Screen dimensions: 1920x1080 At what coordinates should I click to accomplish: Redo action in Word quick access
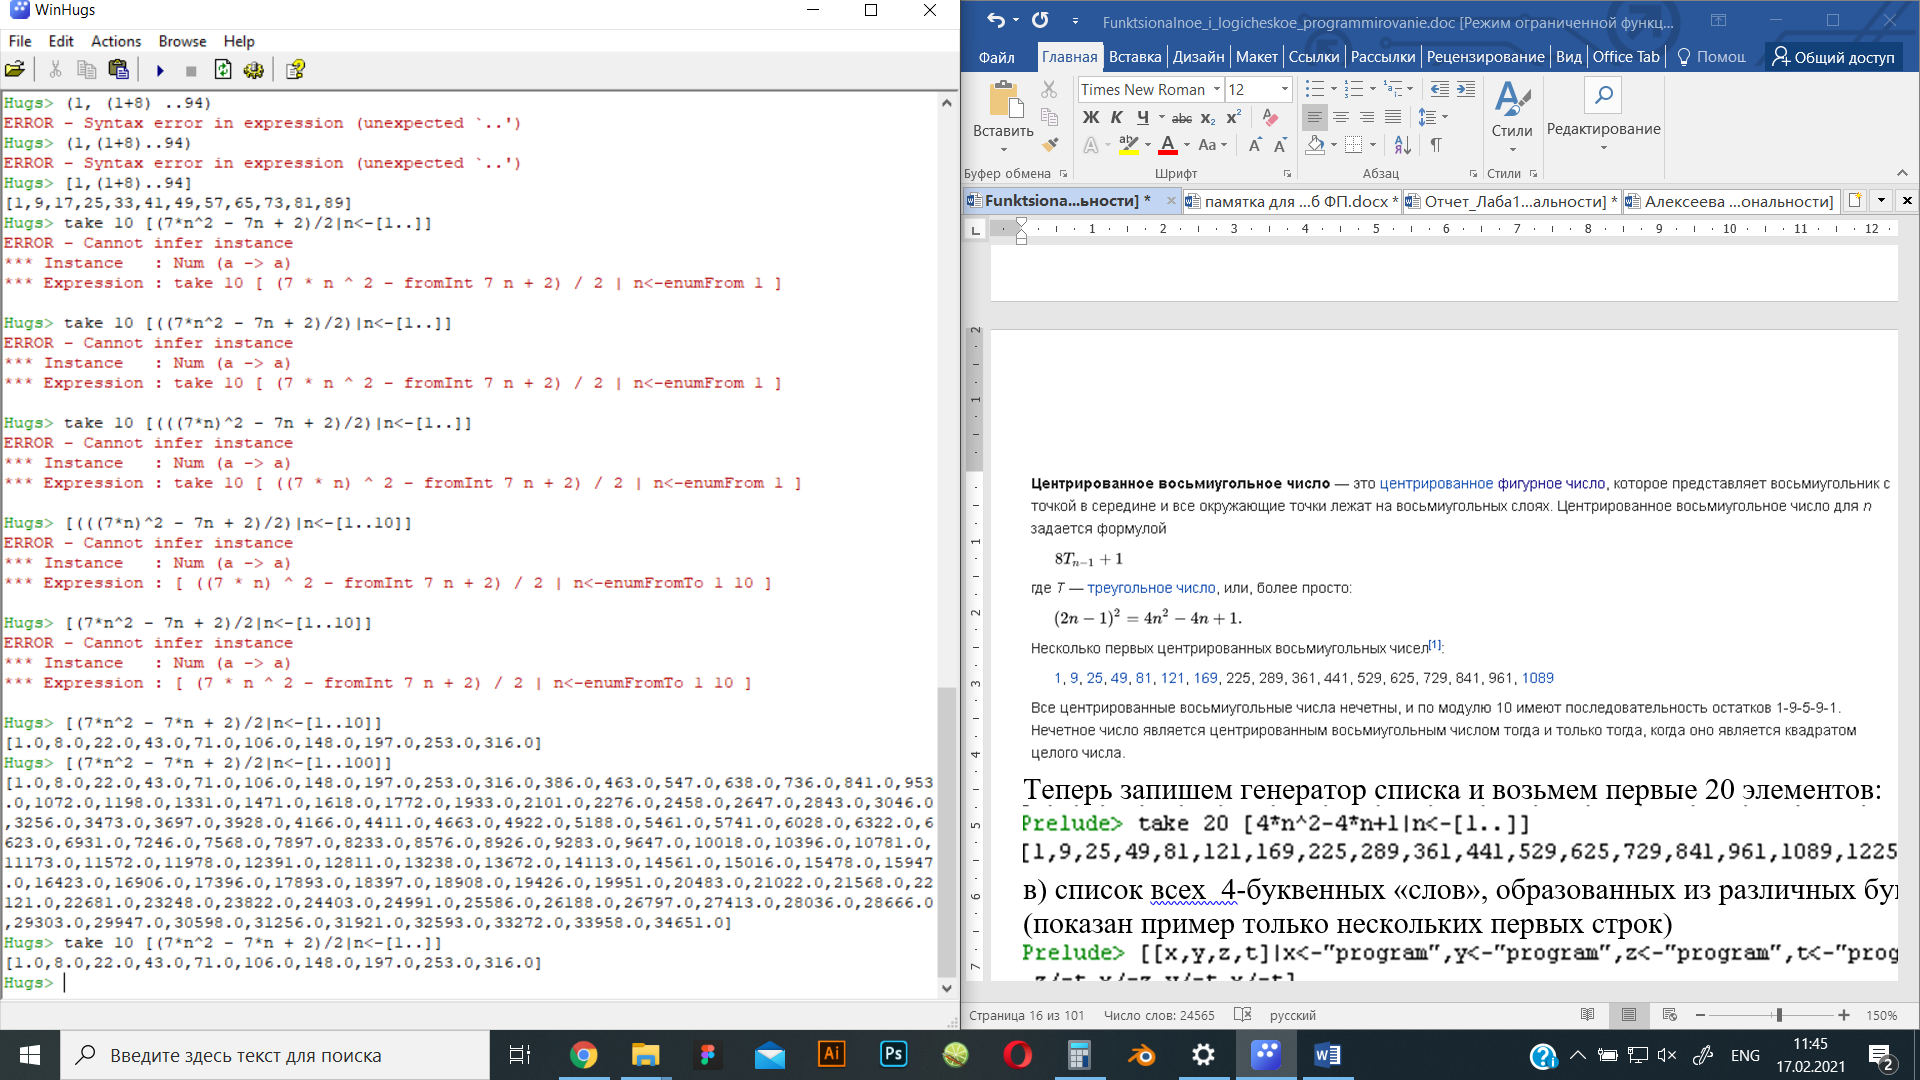(x=1040, y=20)
